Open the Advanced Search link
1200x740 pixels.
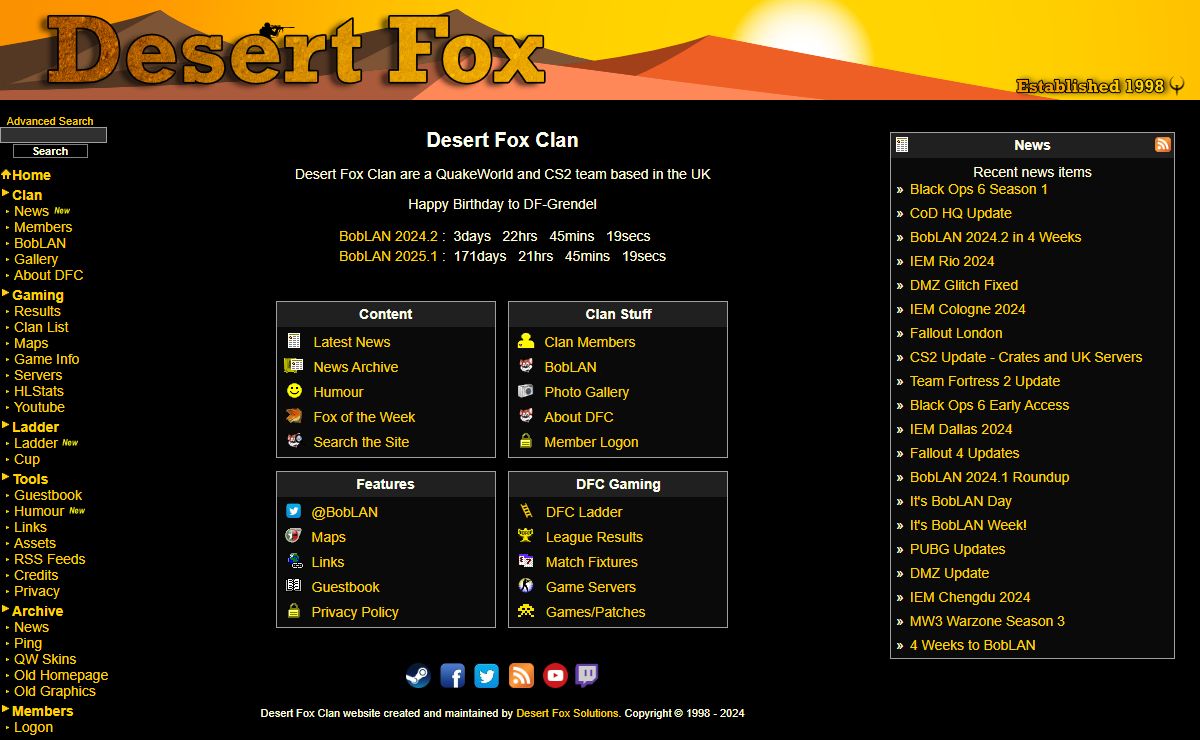(50, 121)
